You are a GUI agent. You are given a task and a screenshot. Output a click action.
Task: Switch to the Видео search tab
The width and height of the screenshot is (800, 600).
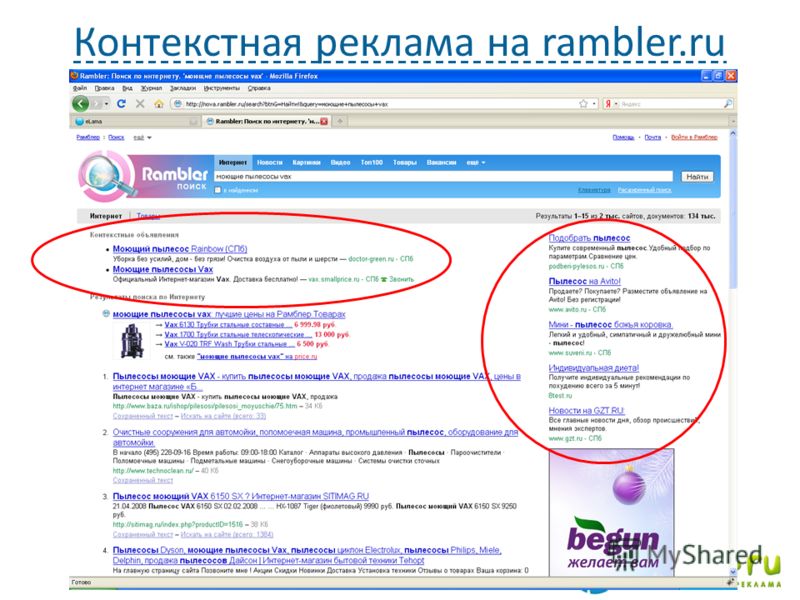pyautogui.click(x=340, y=163)
